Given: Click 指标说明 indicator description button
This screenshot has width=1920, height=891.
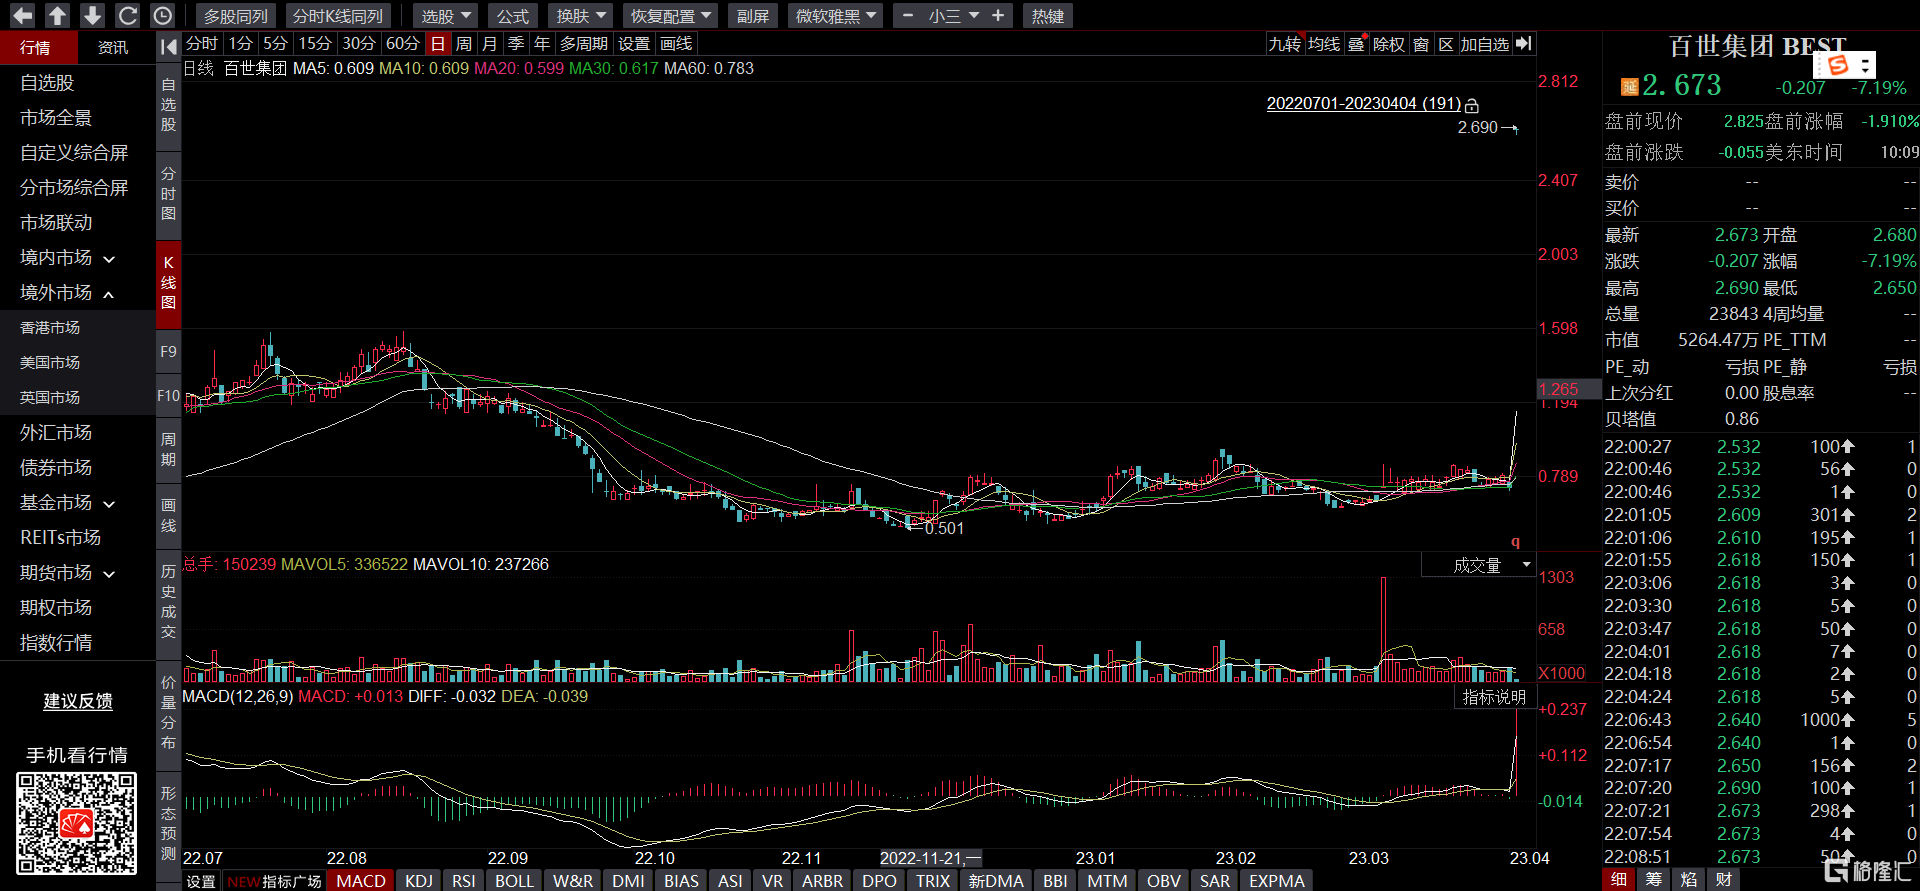Looking at the screenshot, I should 1494,697.
